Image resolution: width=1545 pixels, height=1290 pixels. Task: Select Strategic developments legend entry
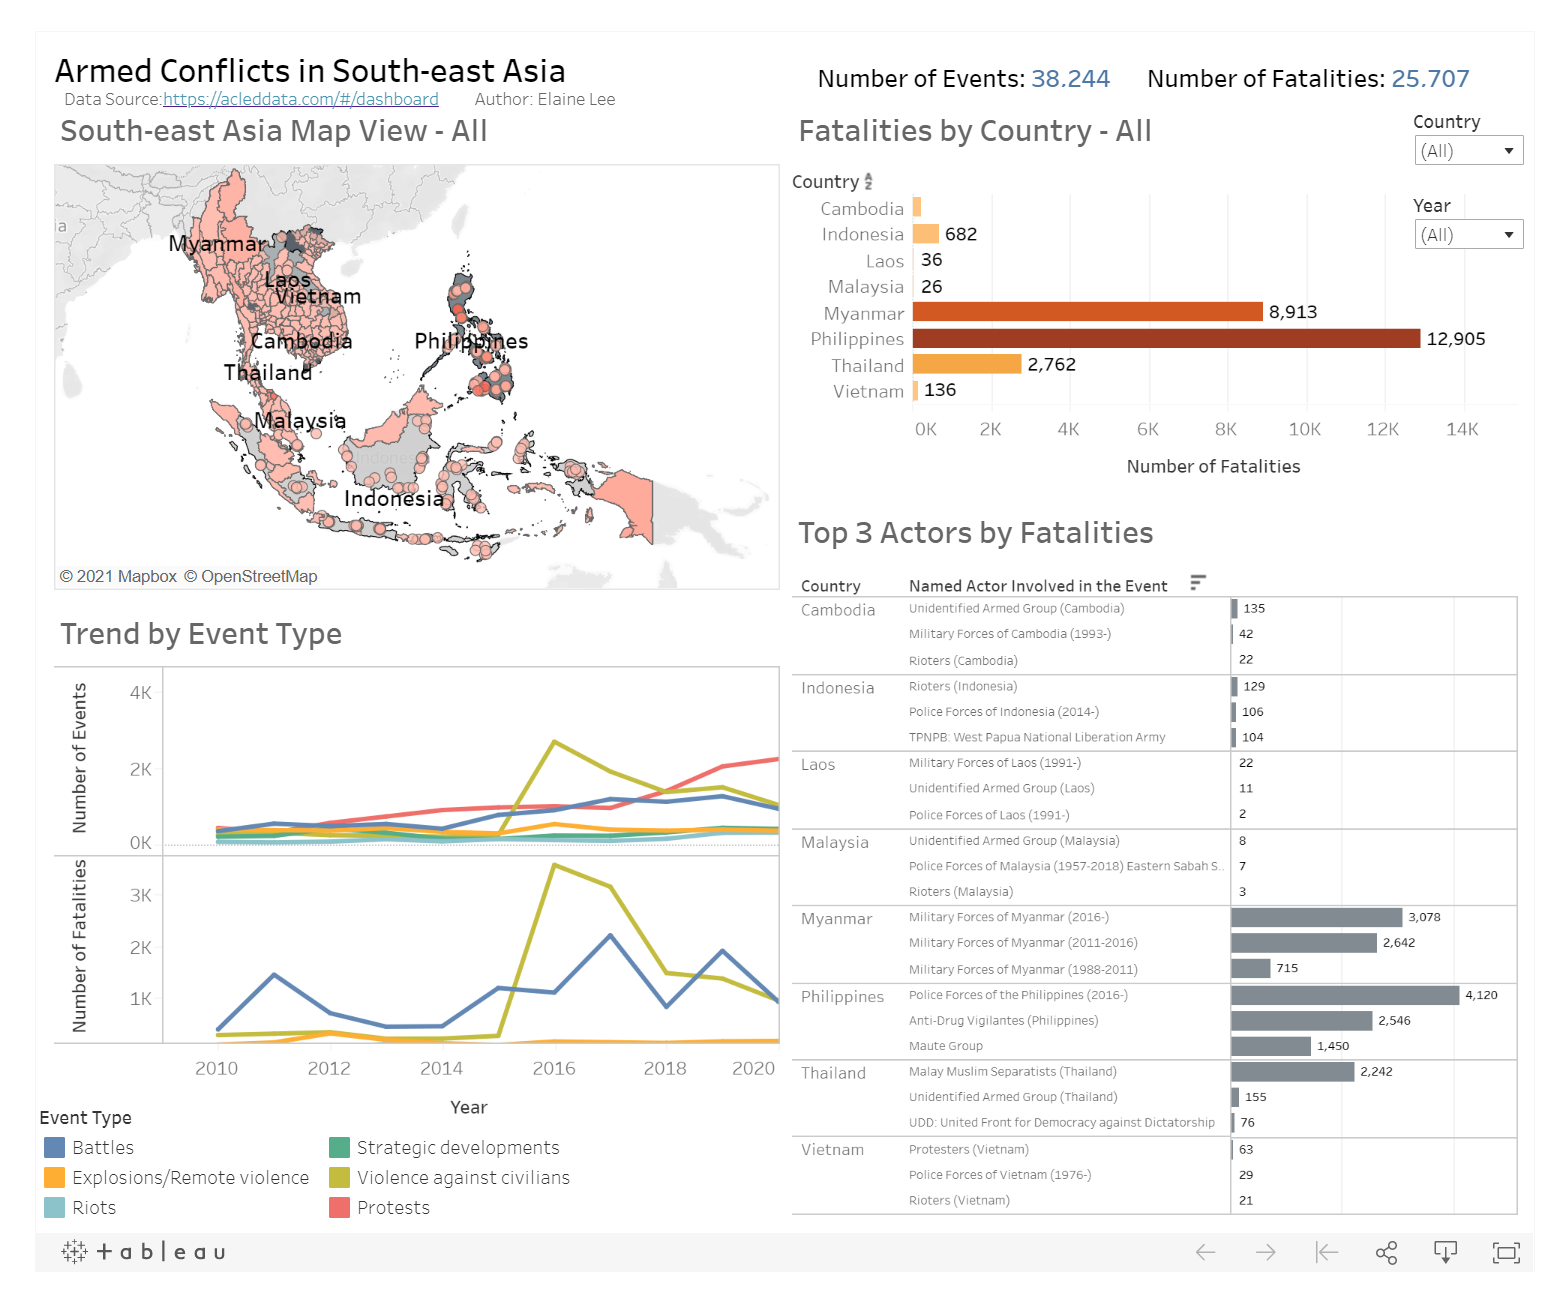[457, 1148]
